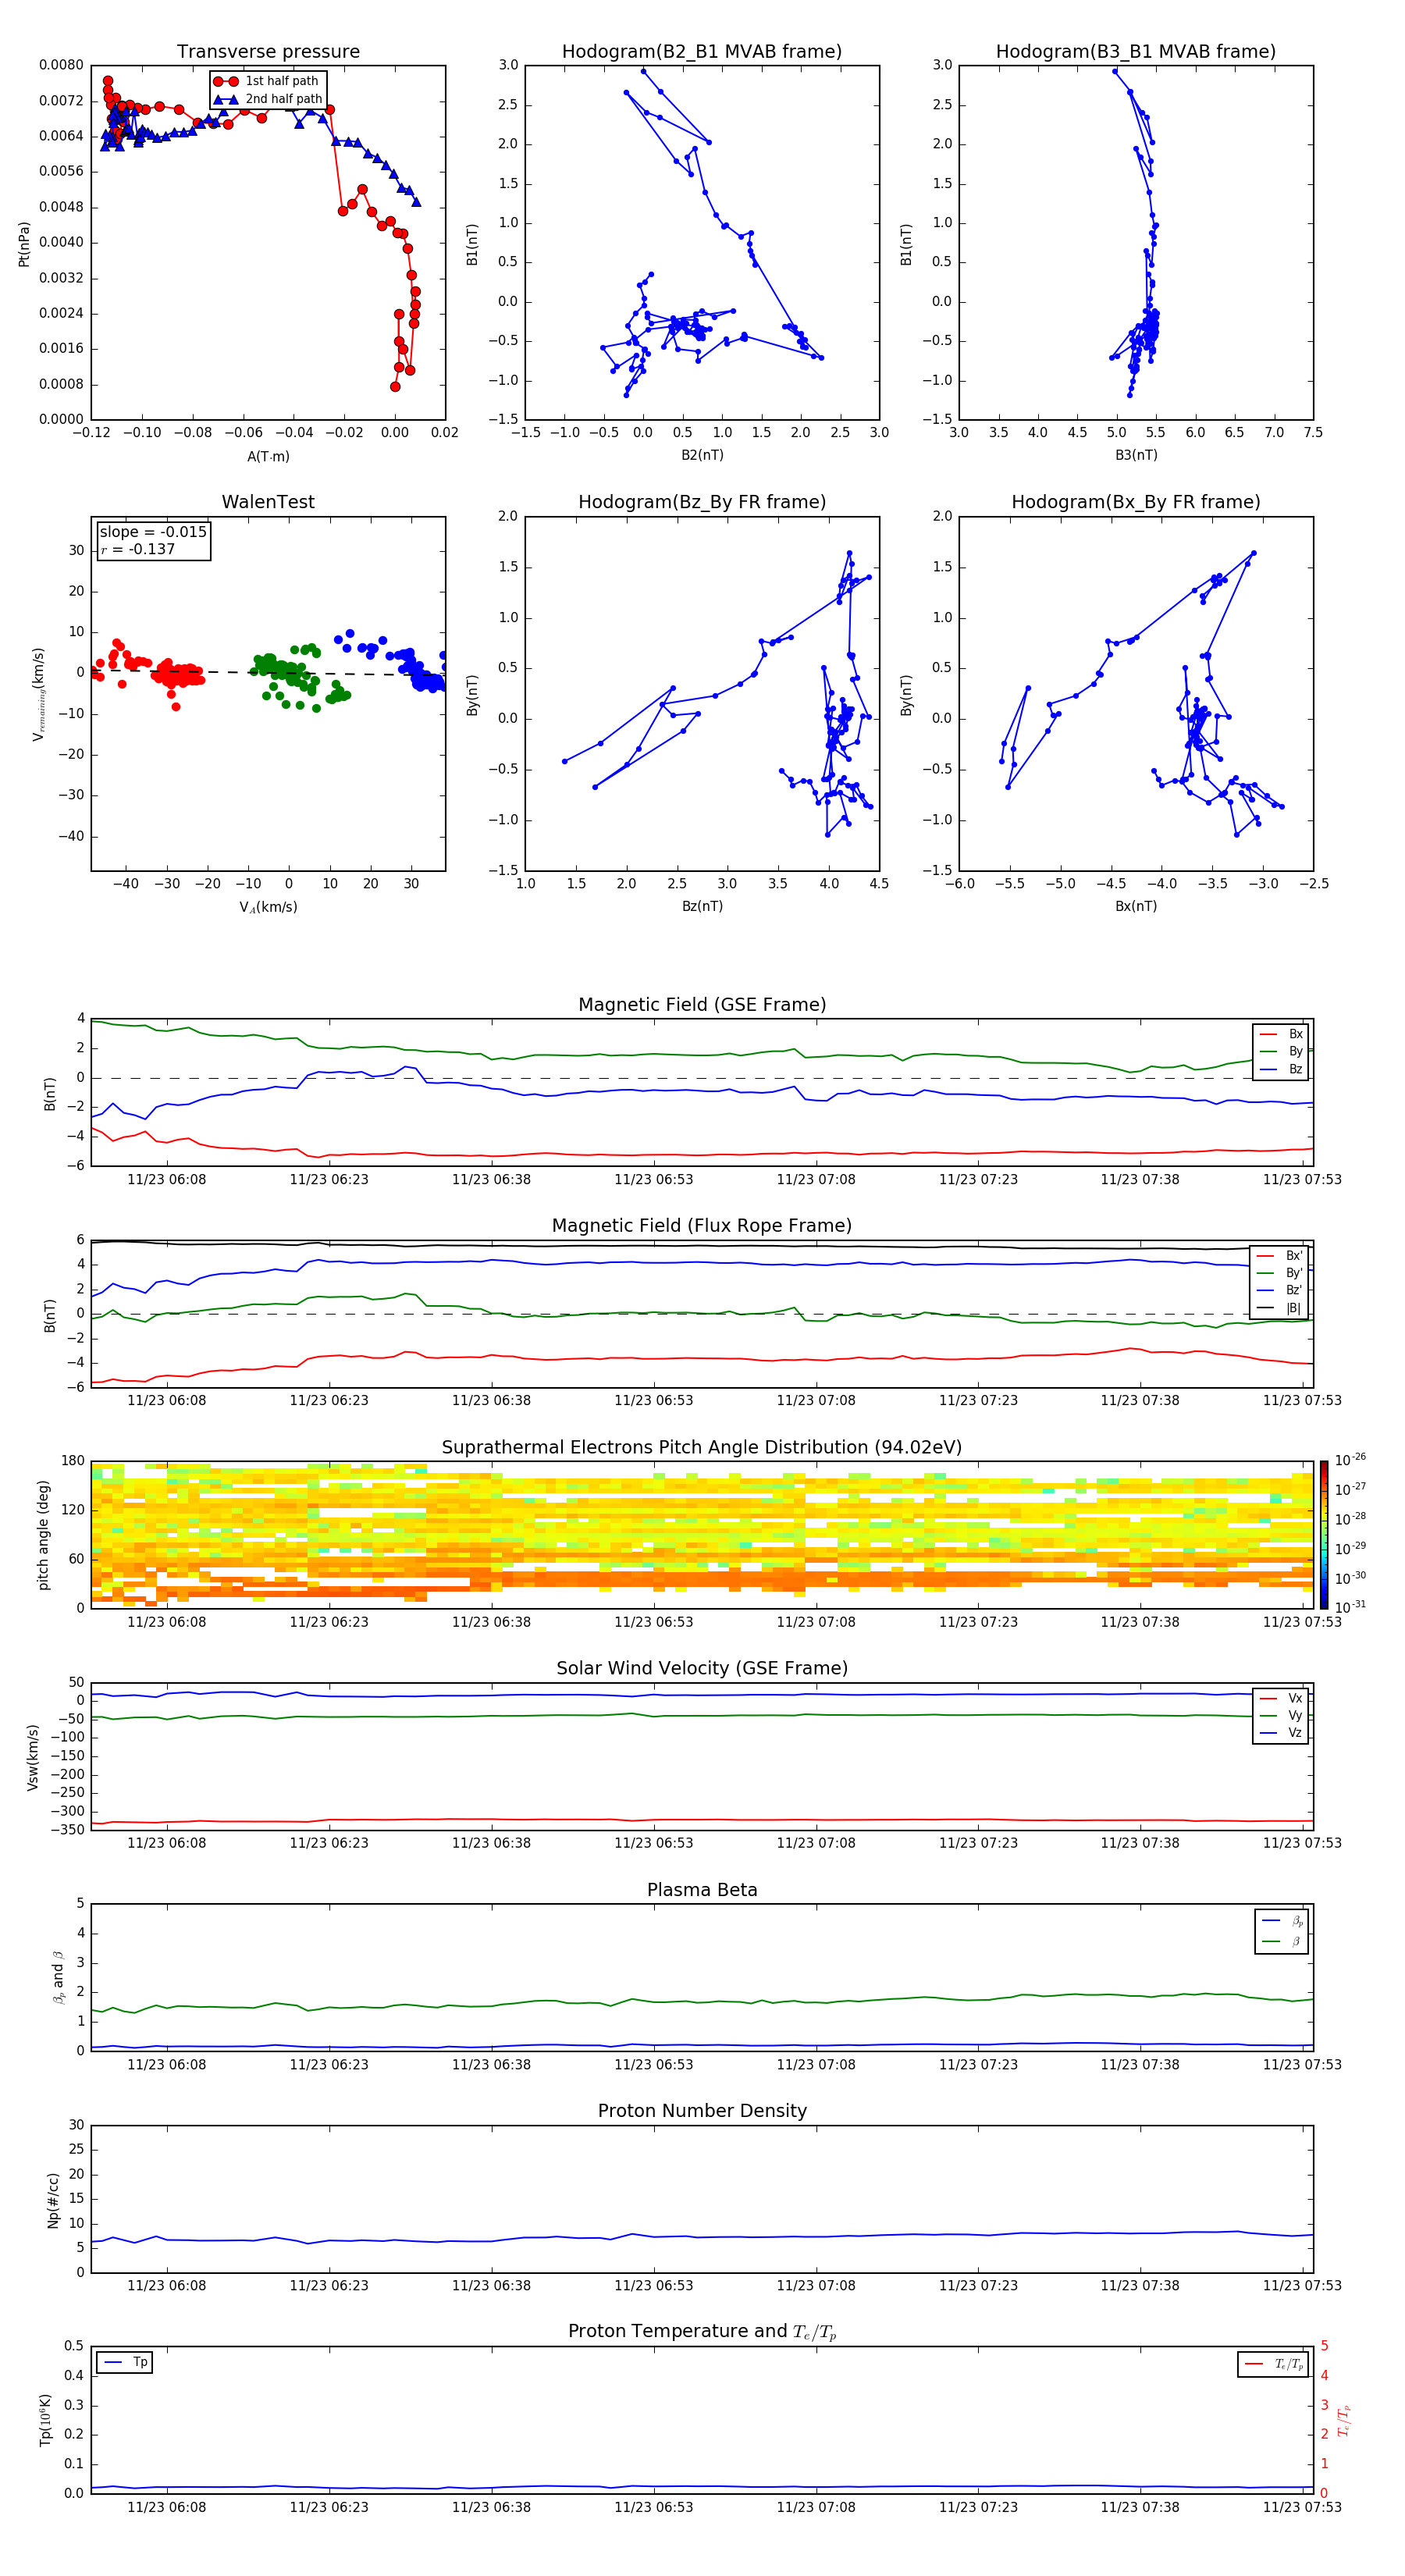Click the "Hodogram(B2_B1 MVAB frame)" title
Screen dimensions: 1405x2576
pyautogui.click(x=702, y=51)
